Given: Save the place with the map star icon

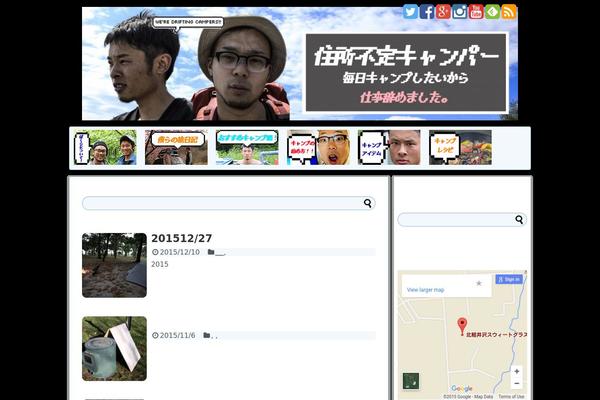Looking at the screenshot, I should coord(479,283).
